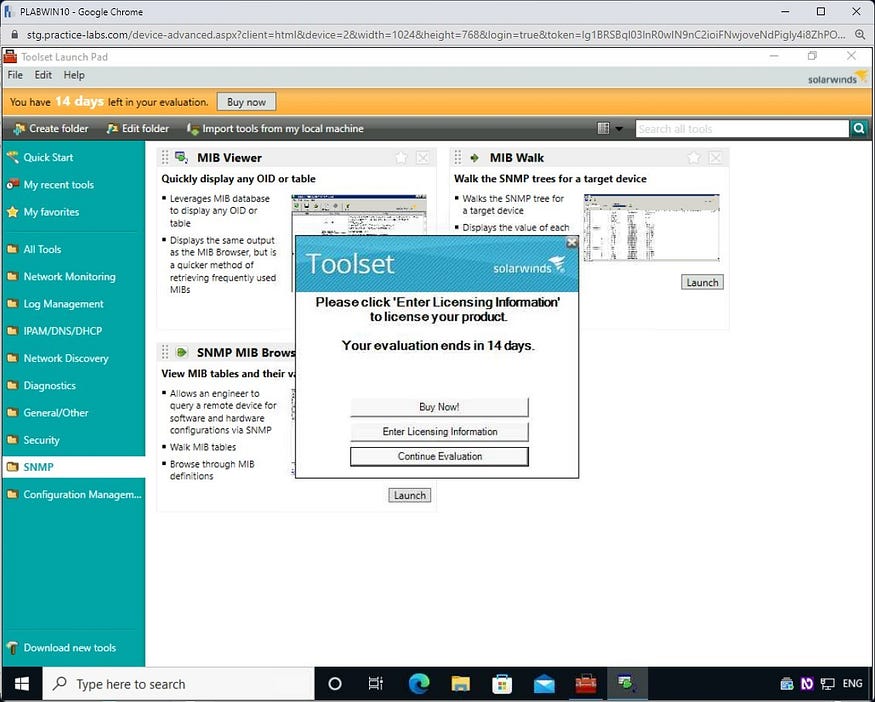Focus the Search all tools field
The height and width of the screenshot is (702, 875).
pos(742,129)
